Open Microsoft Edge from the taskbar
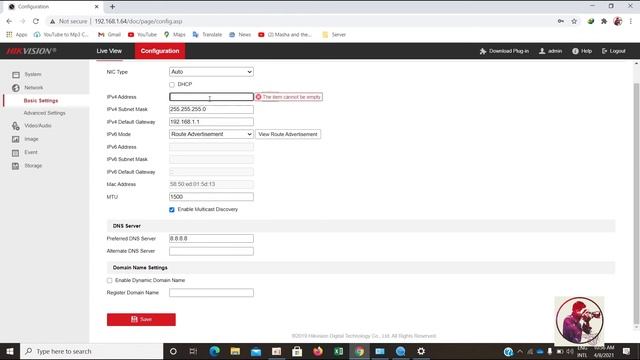 pyautogui.click(x=215, y=351)
